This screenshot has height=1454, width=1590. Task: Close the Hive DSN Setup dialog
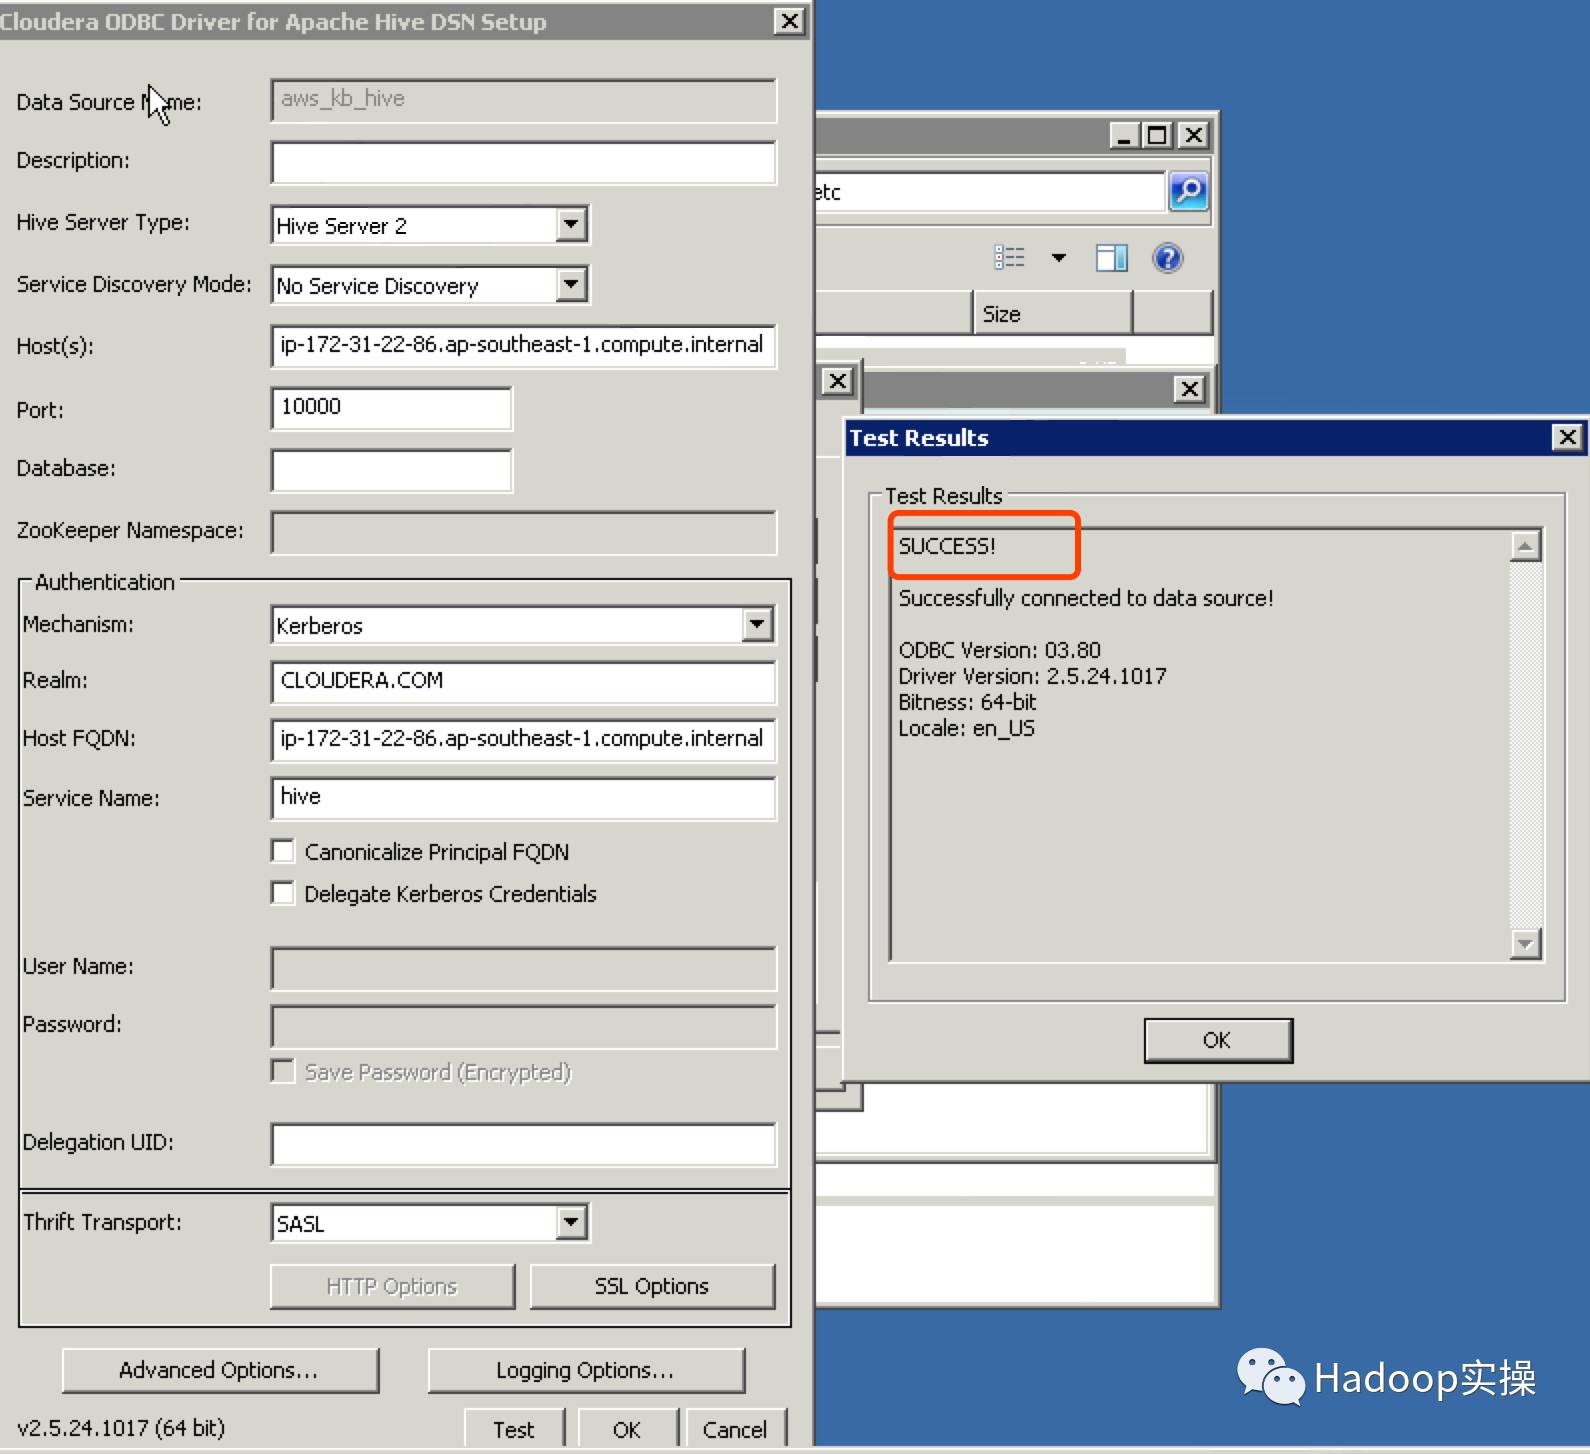tap(789, 21)
